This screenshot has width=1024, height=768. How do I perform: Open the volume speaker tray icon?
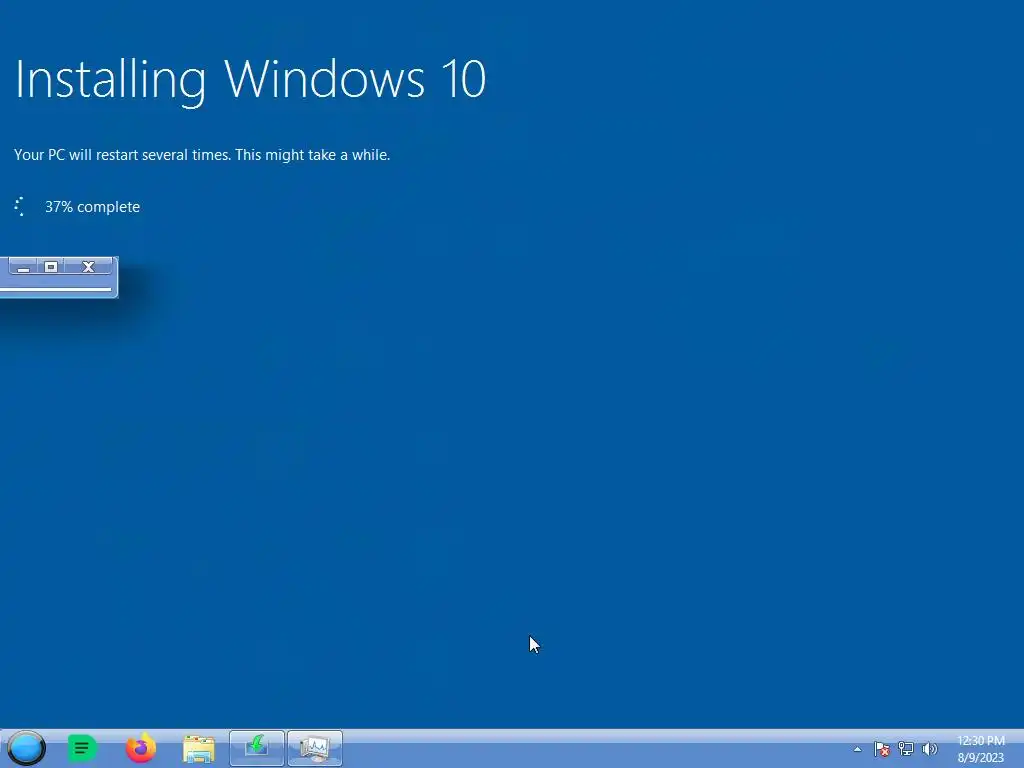tap(929, 749)
